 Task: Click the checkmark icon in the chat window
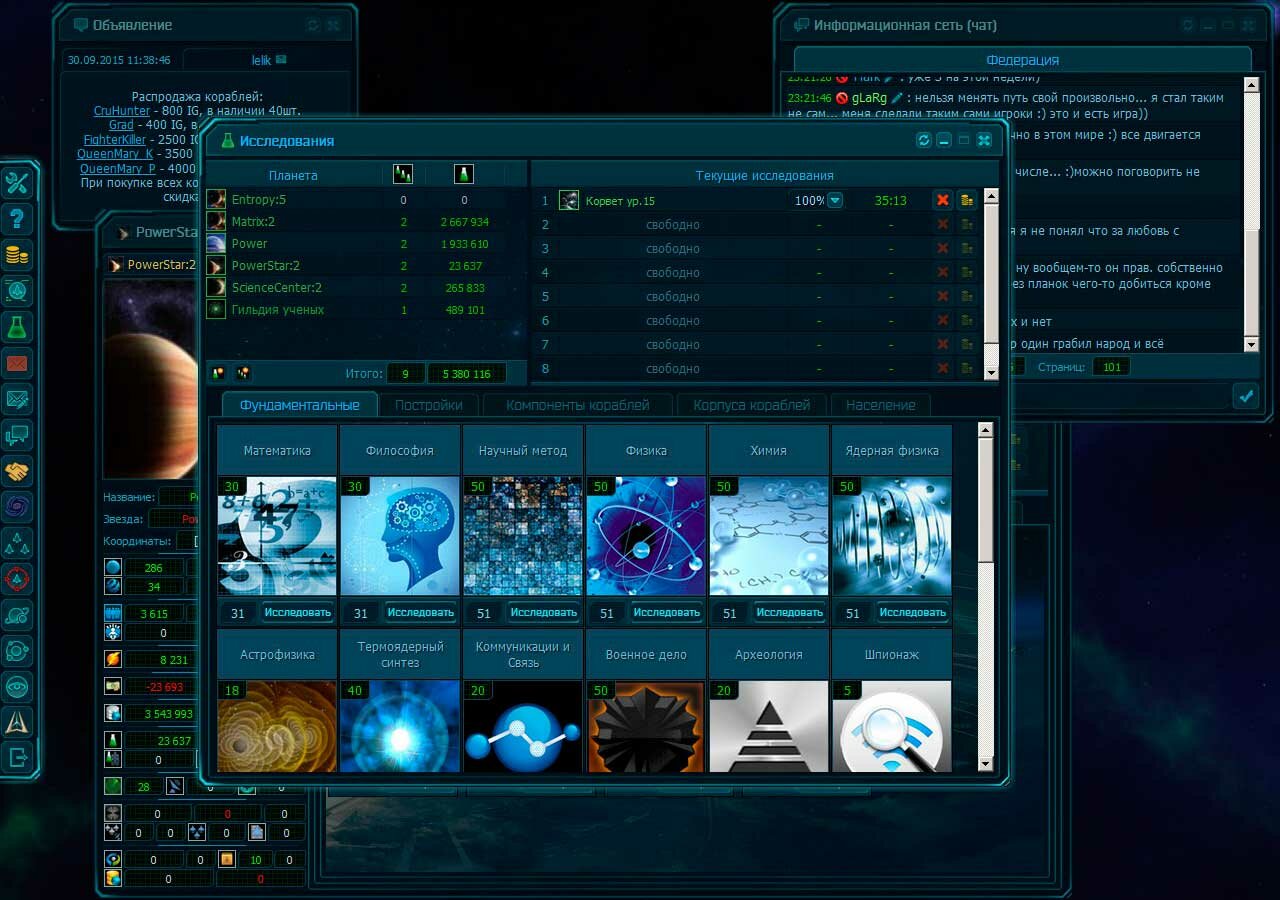click(x=1246, y=396)
